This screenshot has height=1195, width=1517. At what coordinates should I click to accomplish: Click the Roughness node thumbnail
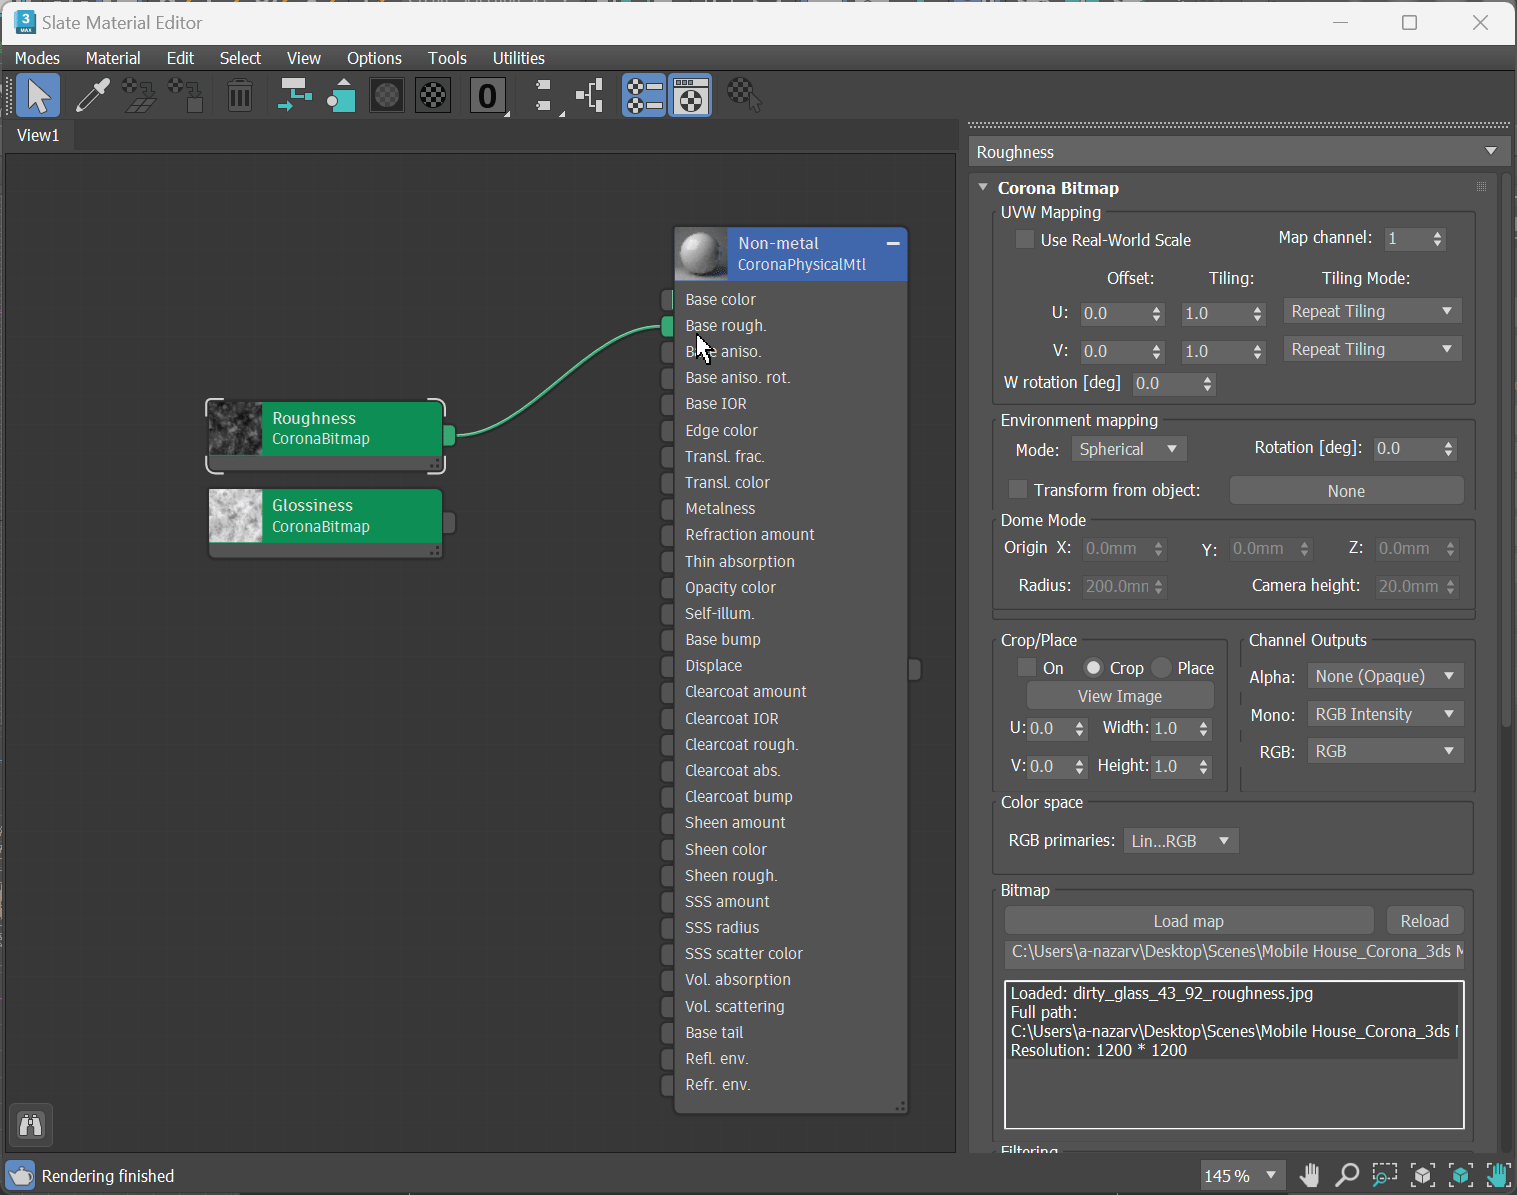[x=235, y=428]
